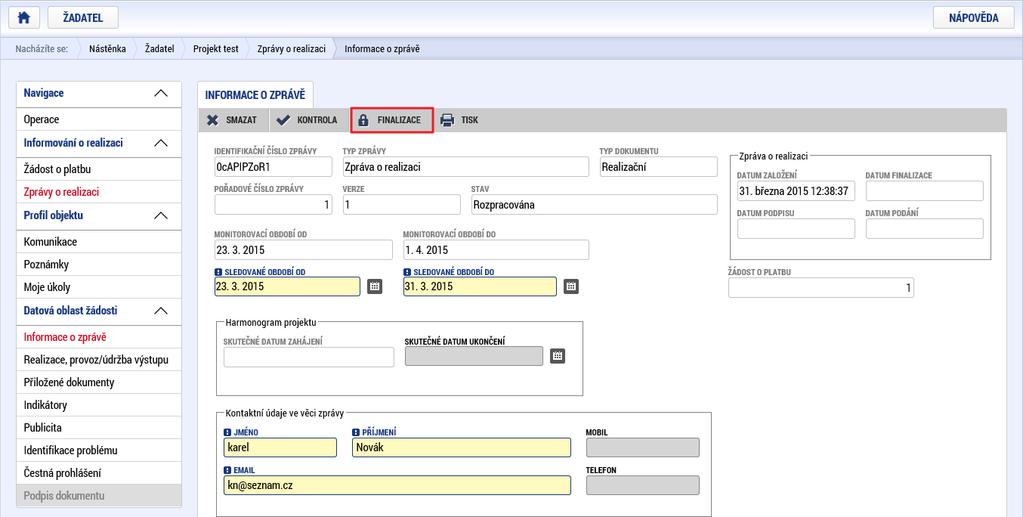
Task: Collapse the Profil objektu section
Action: [x=160, y=215]
